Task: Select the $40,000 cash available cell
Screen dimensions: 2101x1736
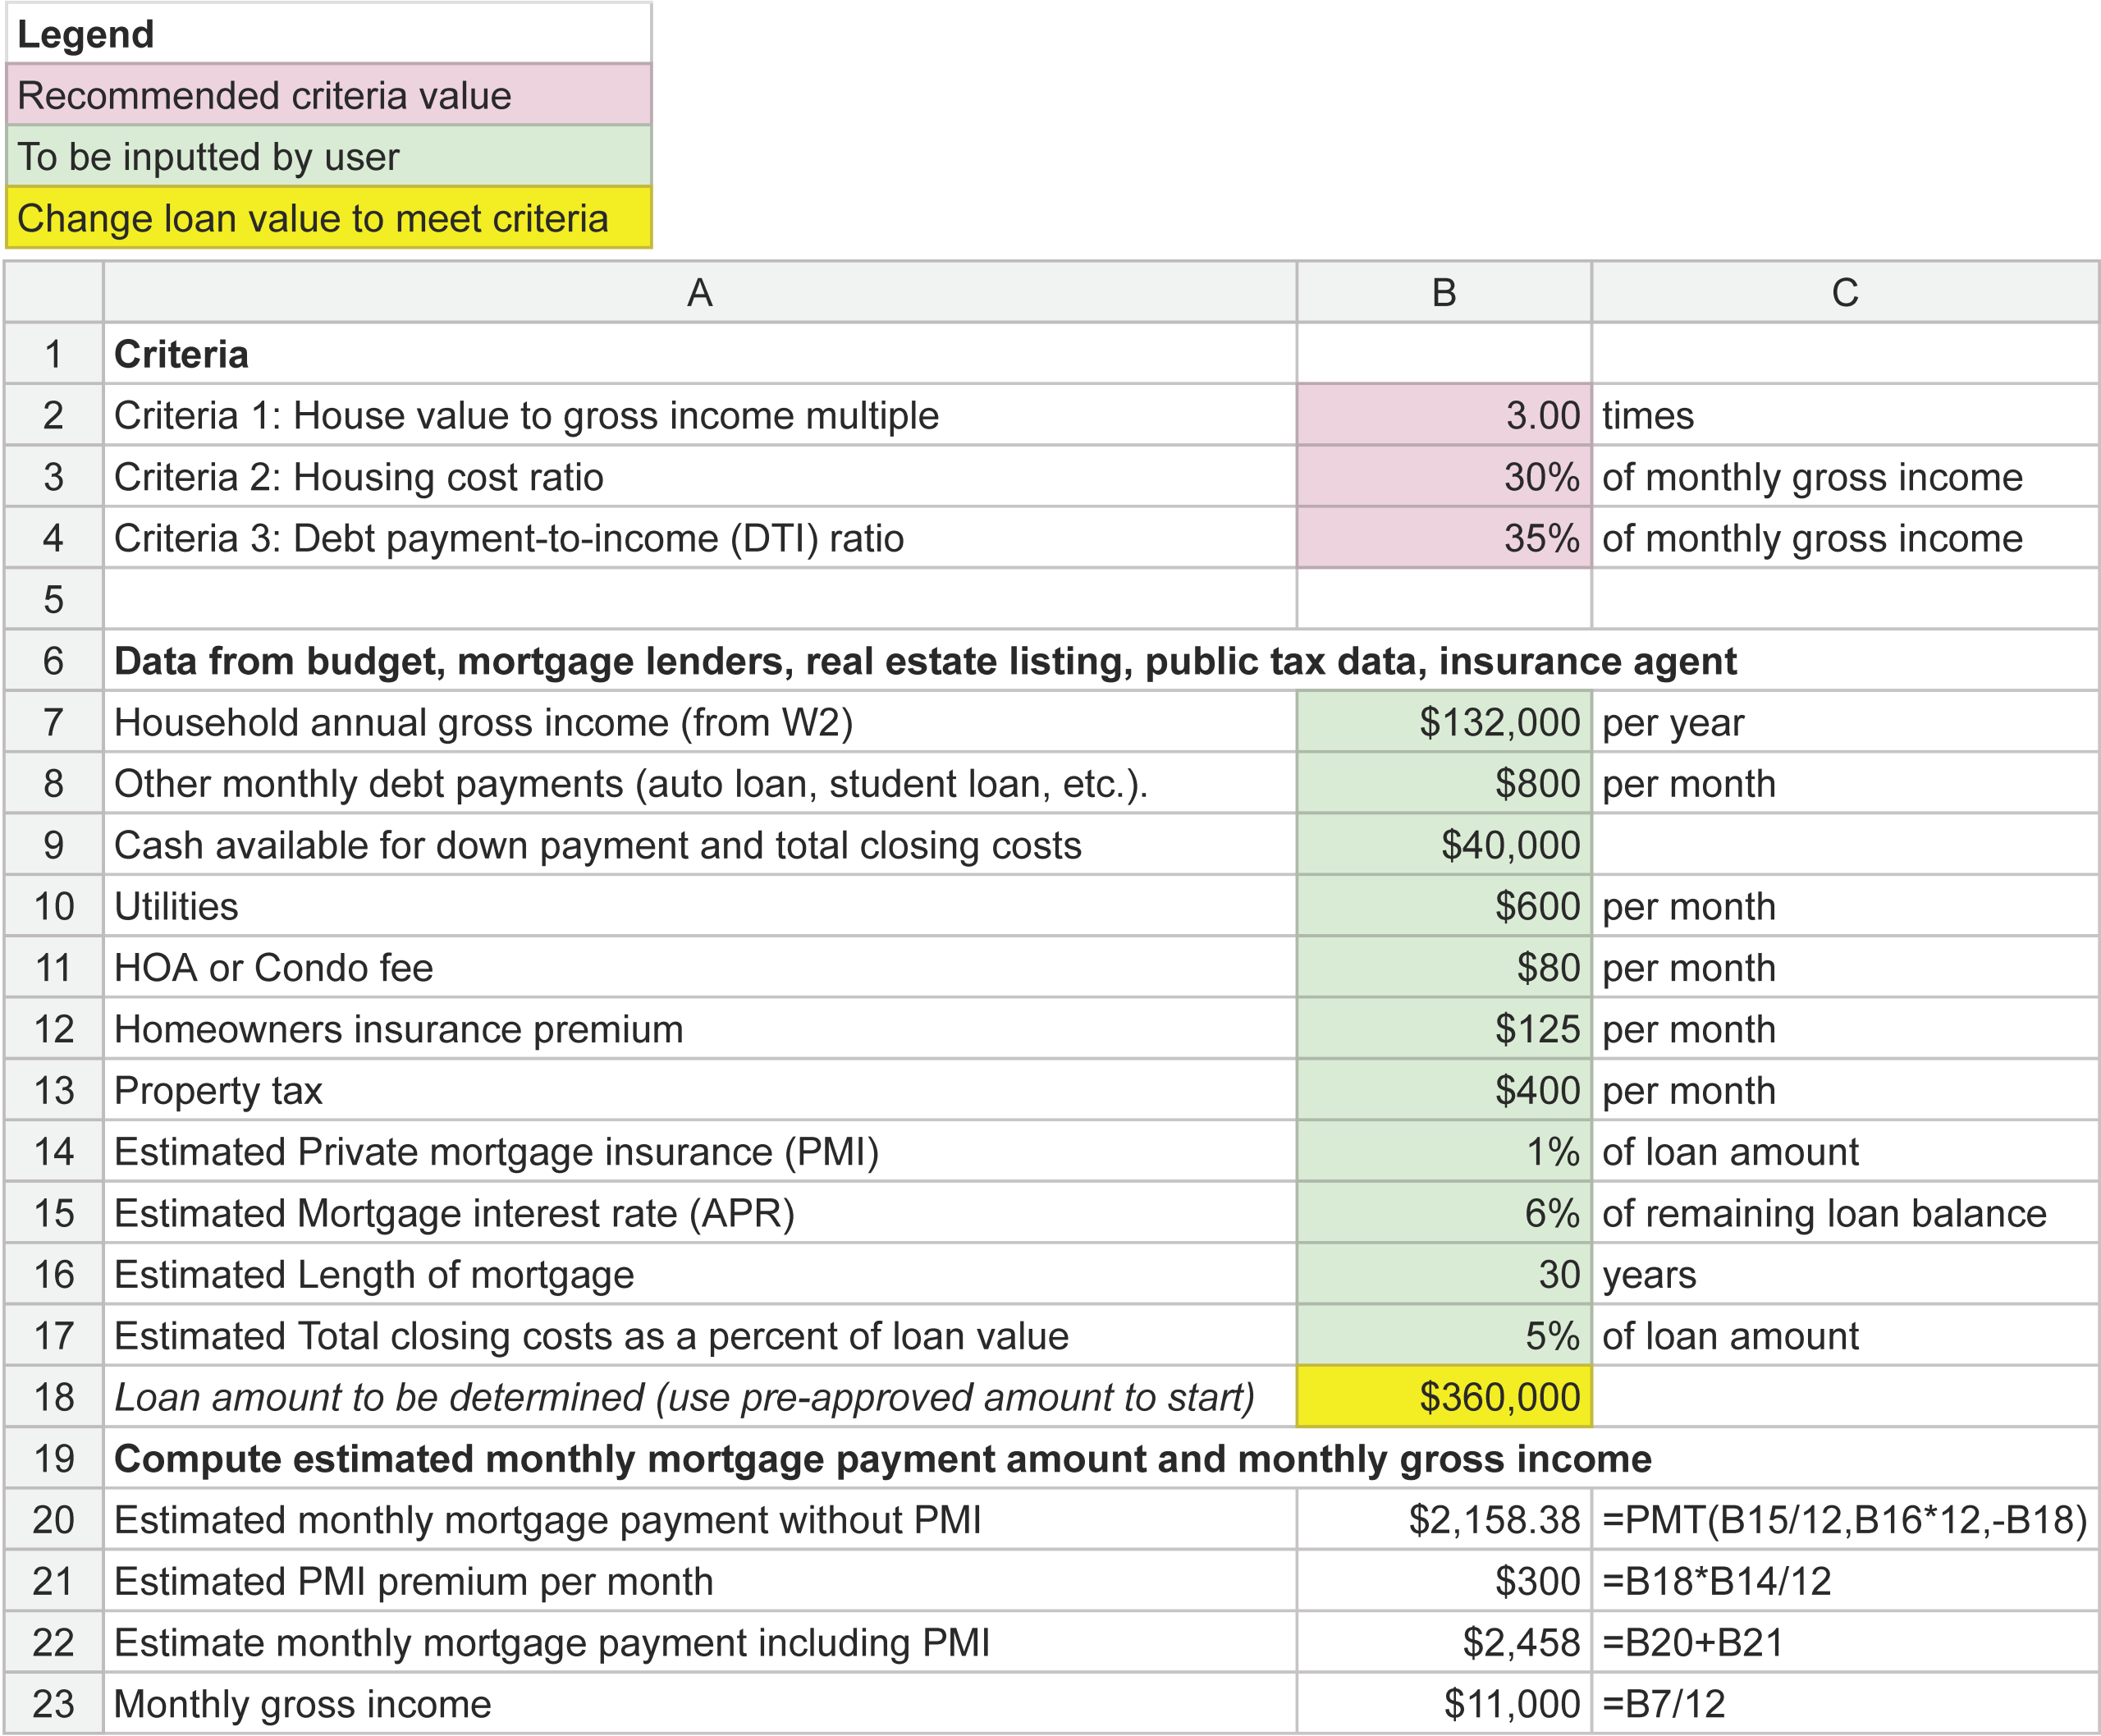Action: [1443, 845]
